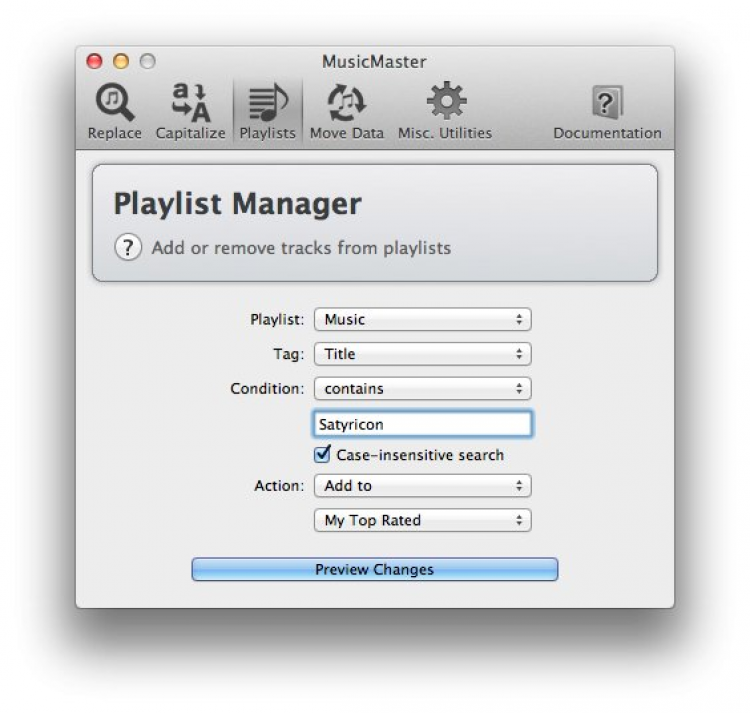Viewport: 750px width, 713px height.
Task: Open the Documentation help icon
Action: pyautogui.click(x=607, y=111)
